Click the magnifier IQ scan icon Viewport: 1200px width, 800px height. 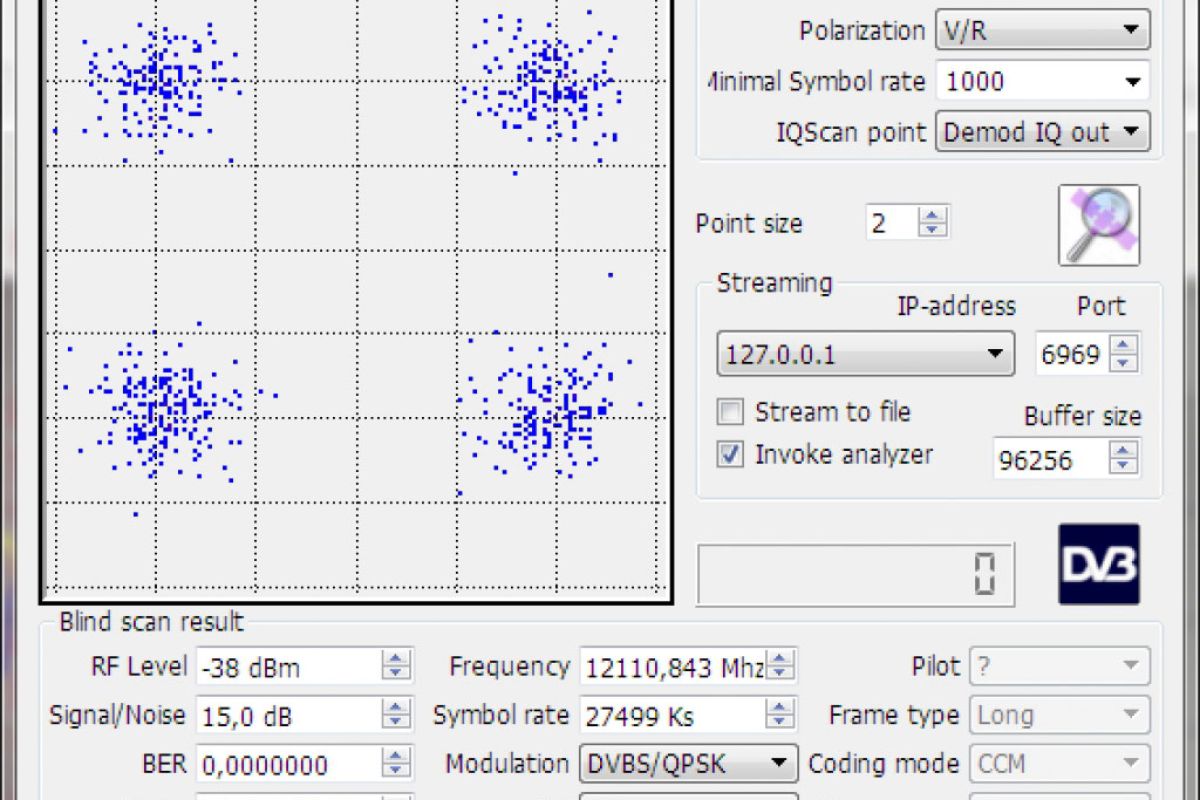coord(1099,225)
